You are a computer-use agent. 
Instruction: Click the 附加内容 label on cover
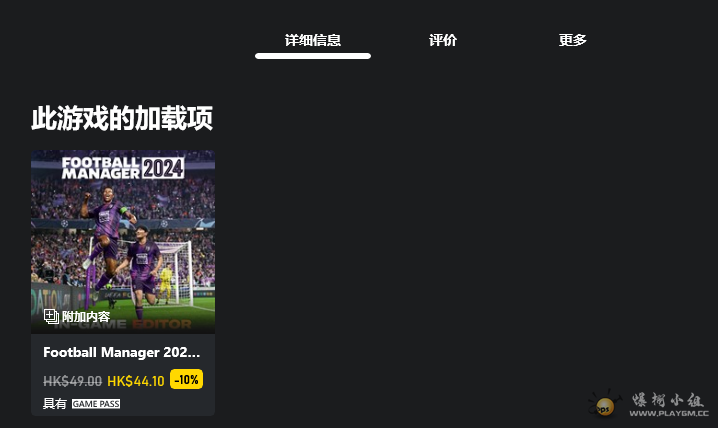click(86, 317)
